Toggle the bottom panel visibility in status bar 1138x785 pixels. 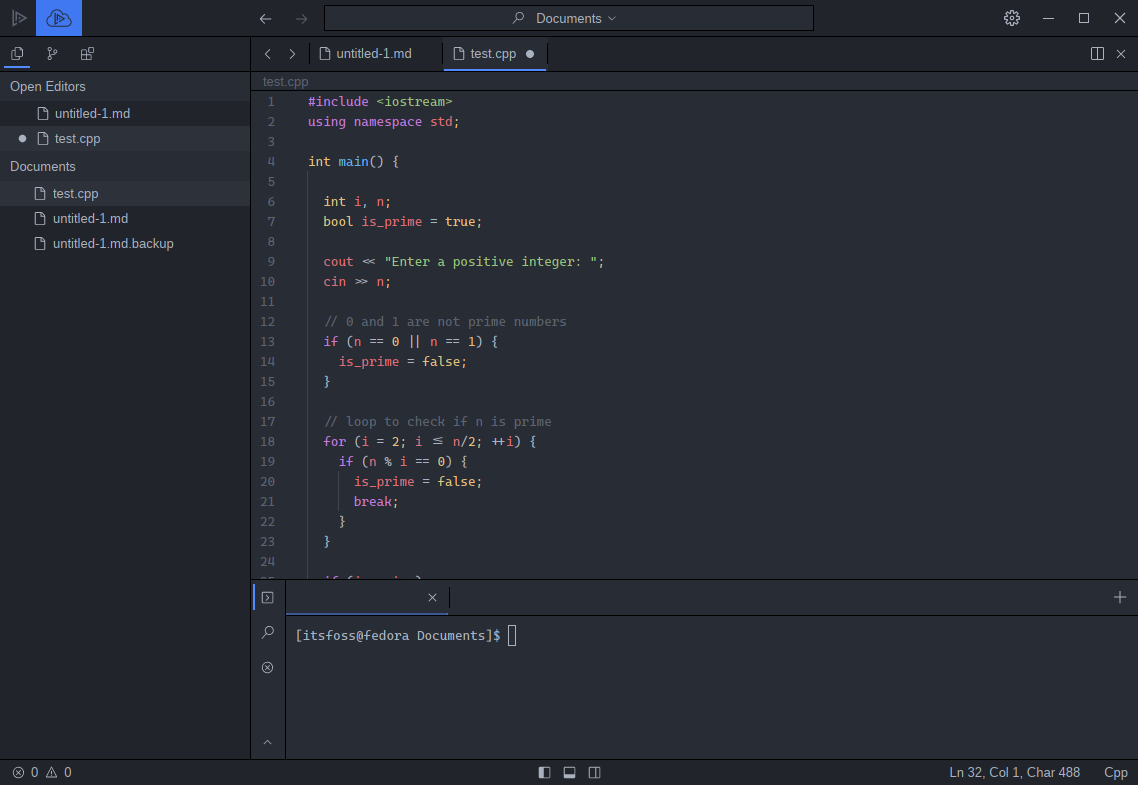[569, 772]
